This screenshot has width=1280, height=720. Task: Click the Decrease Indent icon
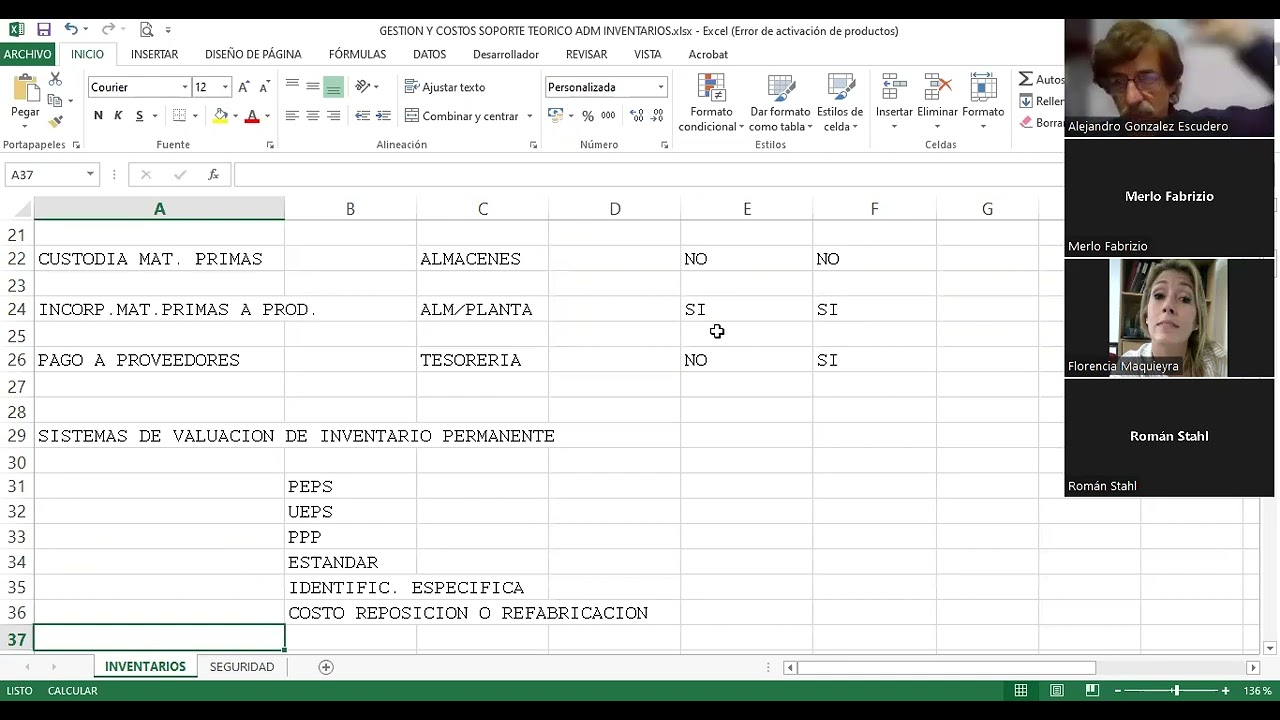point(362,116)
